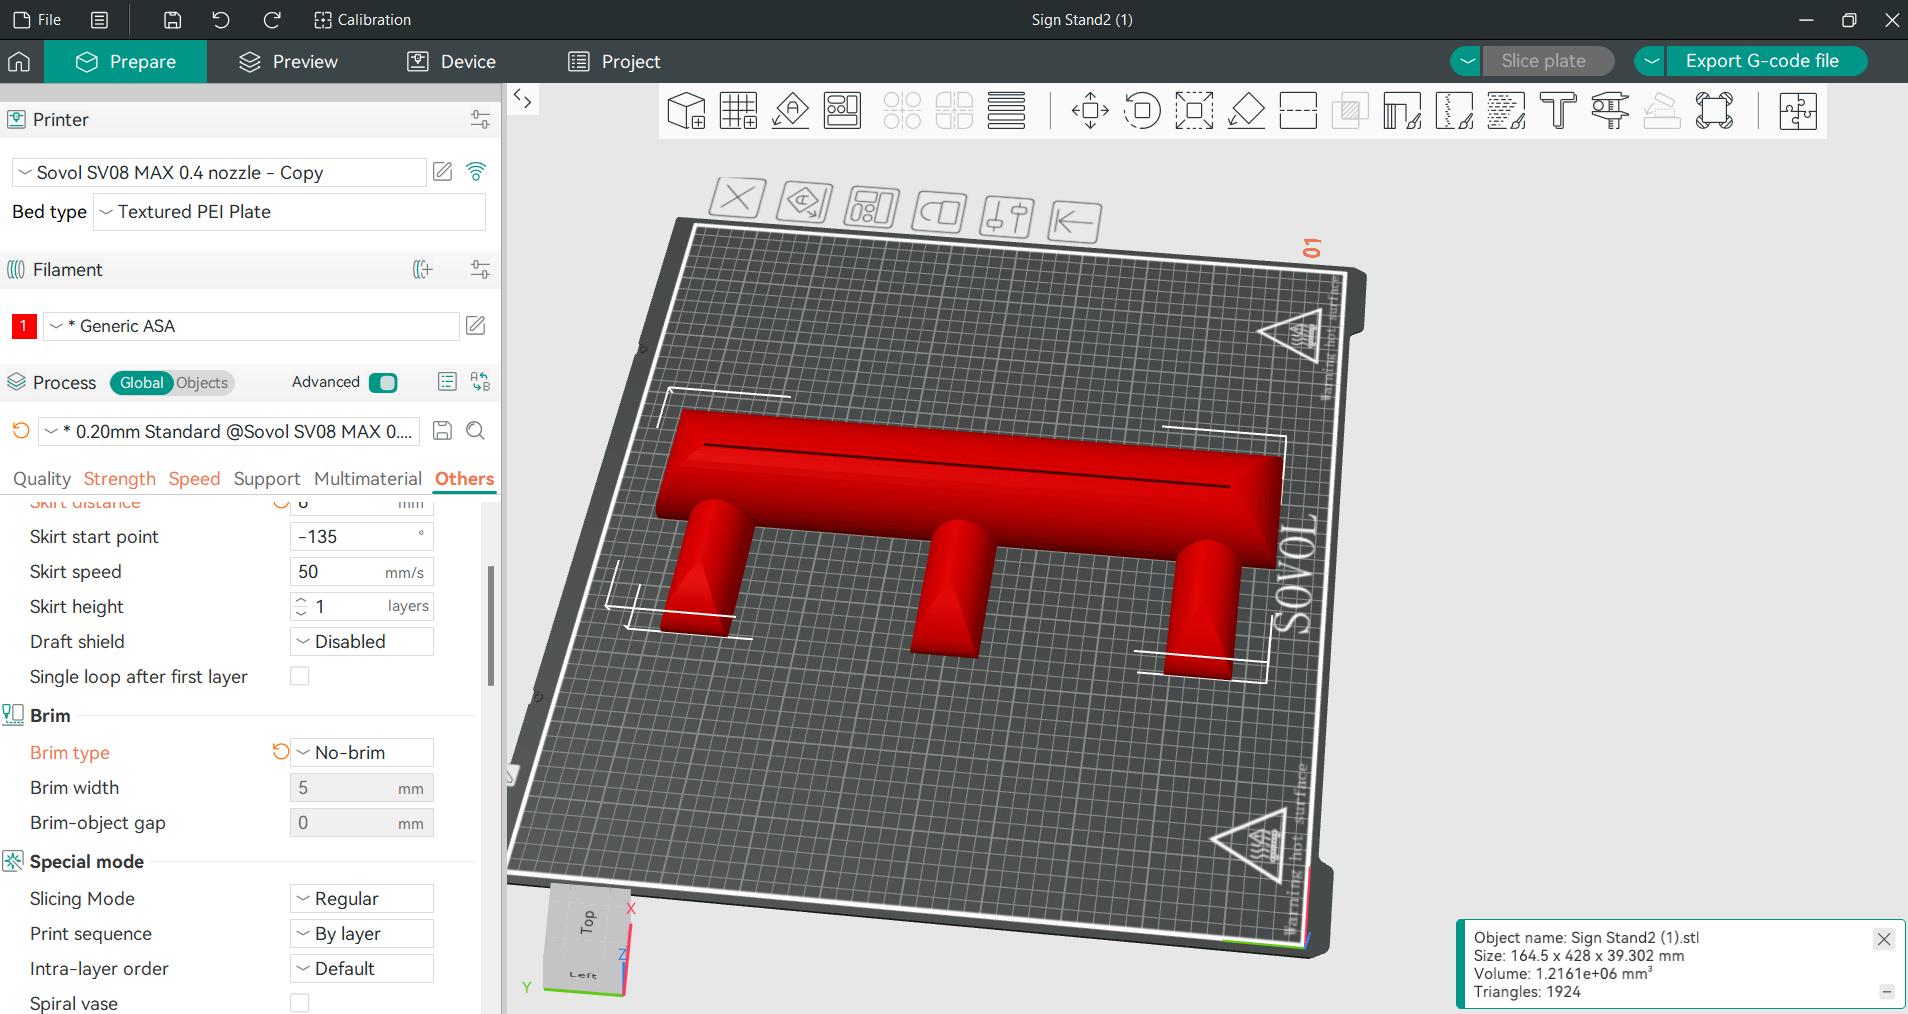Enable Single loop after first layer
The width and height of the screenshot is (1908, 1014).
click(300, 676)
